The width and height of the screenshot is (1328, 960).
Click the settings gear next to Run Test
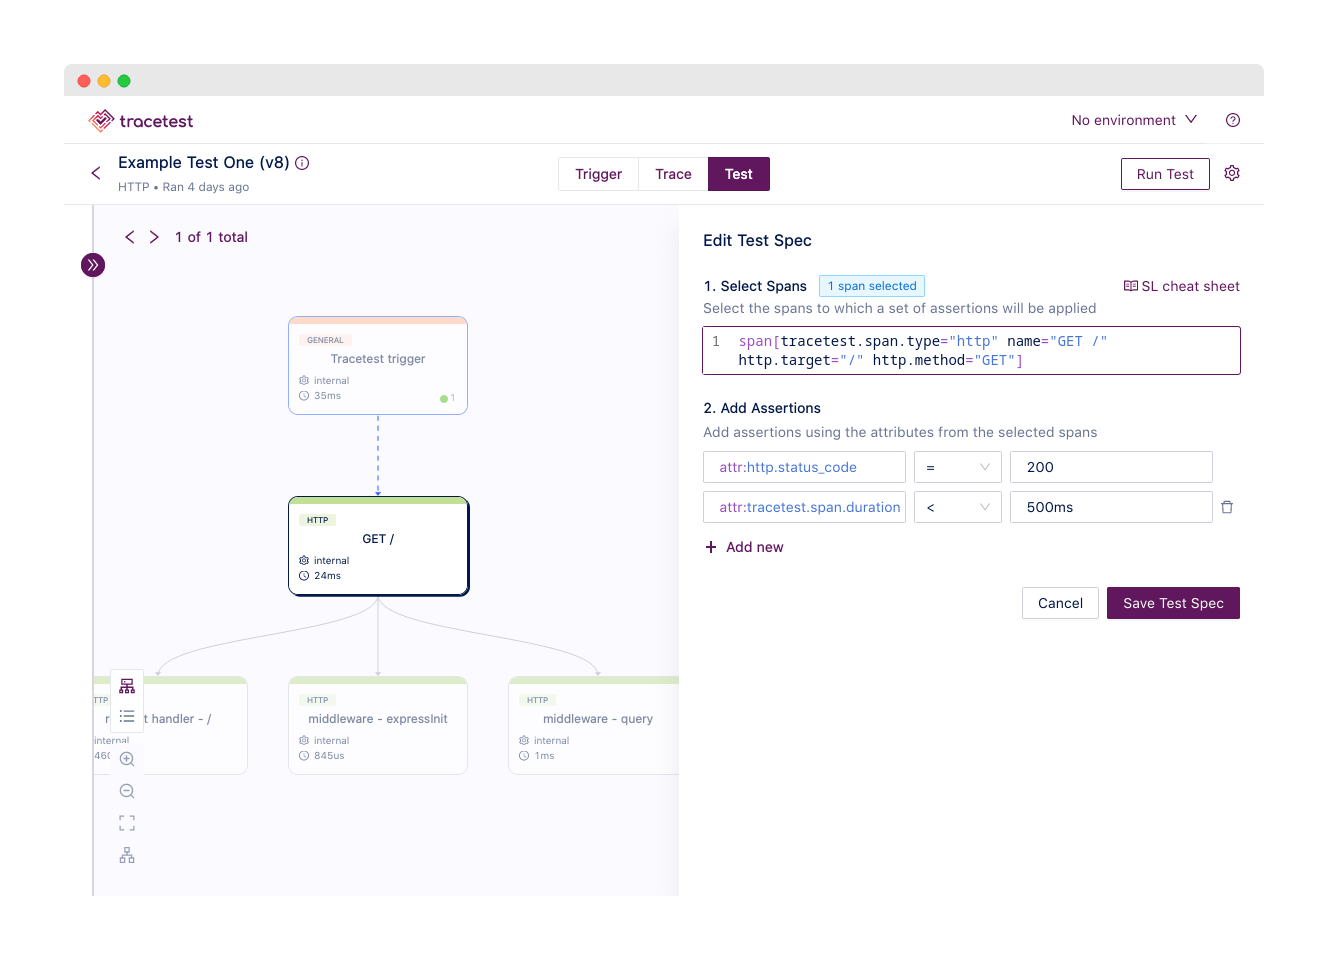point(1232,173)
